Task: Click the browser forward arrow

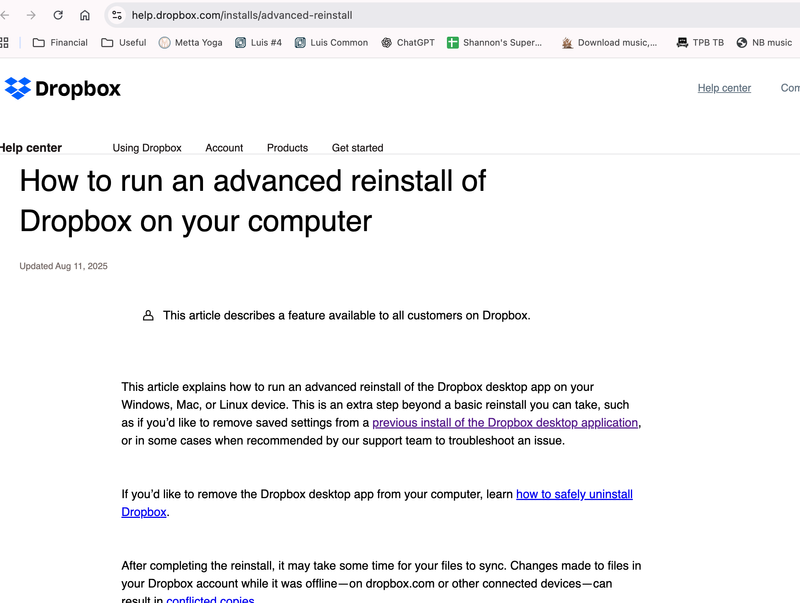Action: click(31, 15)
